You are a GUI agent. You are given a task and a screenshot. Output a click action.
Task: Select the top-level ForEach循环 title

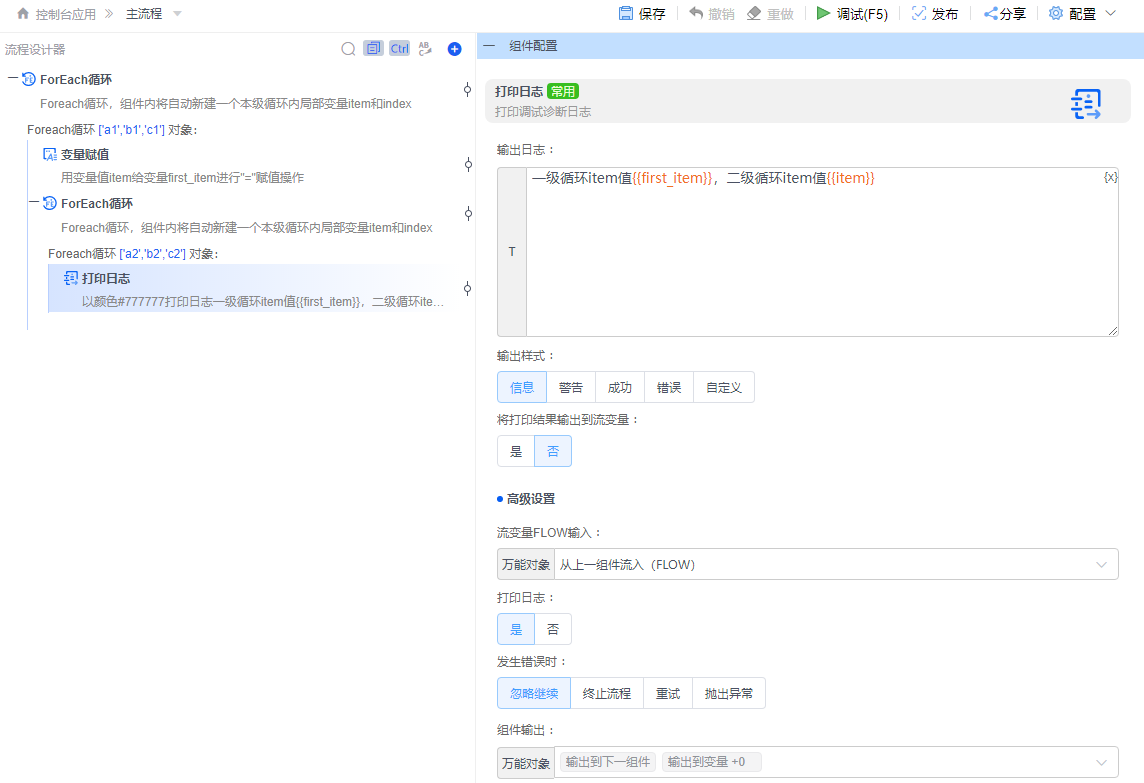(x=76, y=80)
